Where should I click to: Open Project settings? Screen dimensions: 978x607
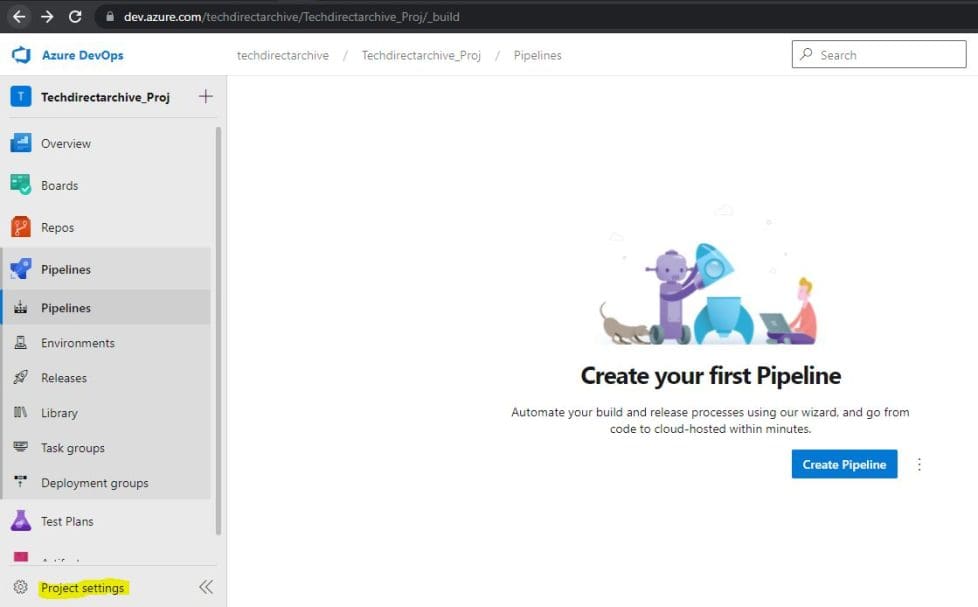click(x=82, y=588)
